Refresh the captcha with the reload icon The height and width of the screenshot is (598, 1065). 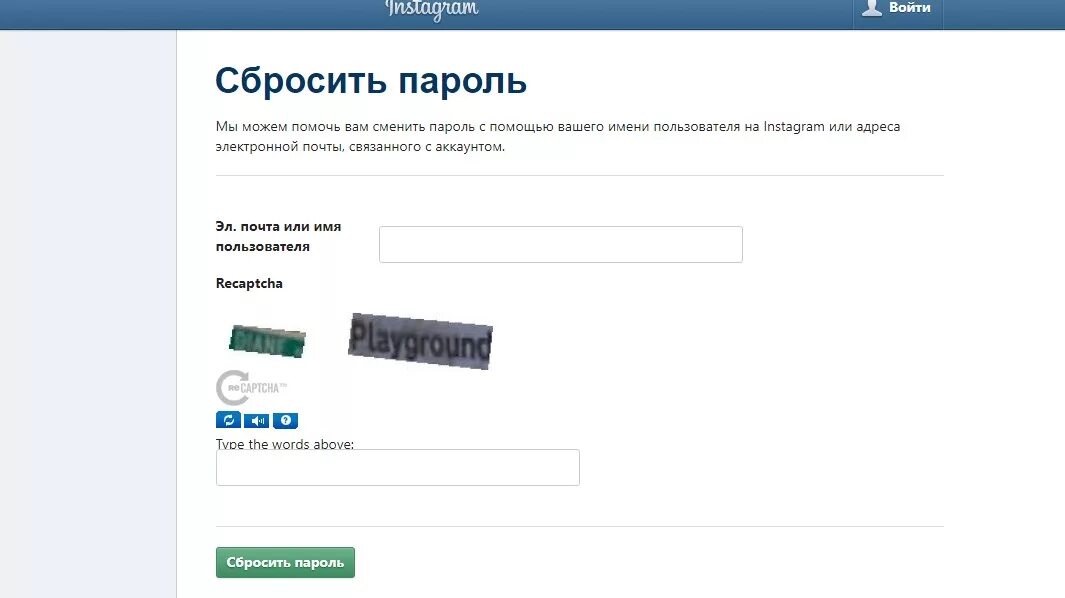228,420
